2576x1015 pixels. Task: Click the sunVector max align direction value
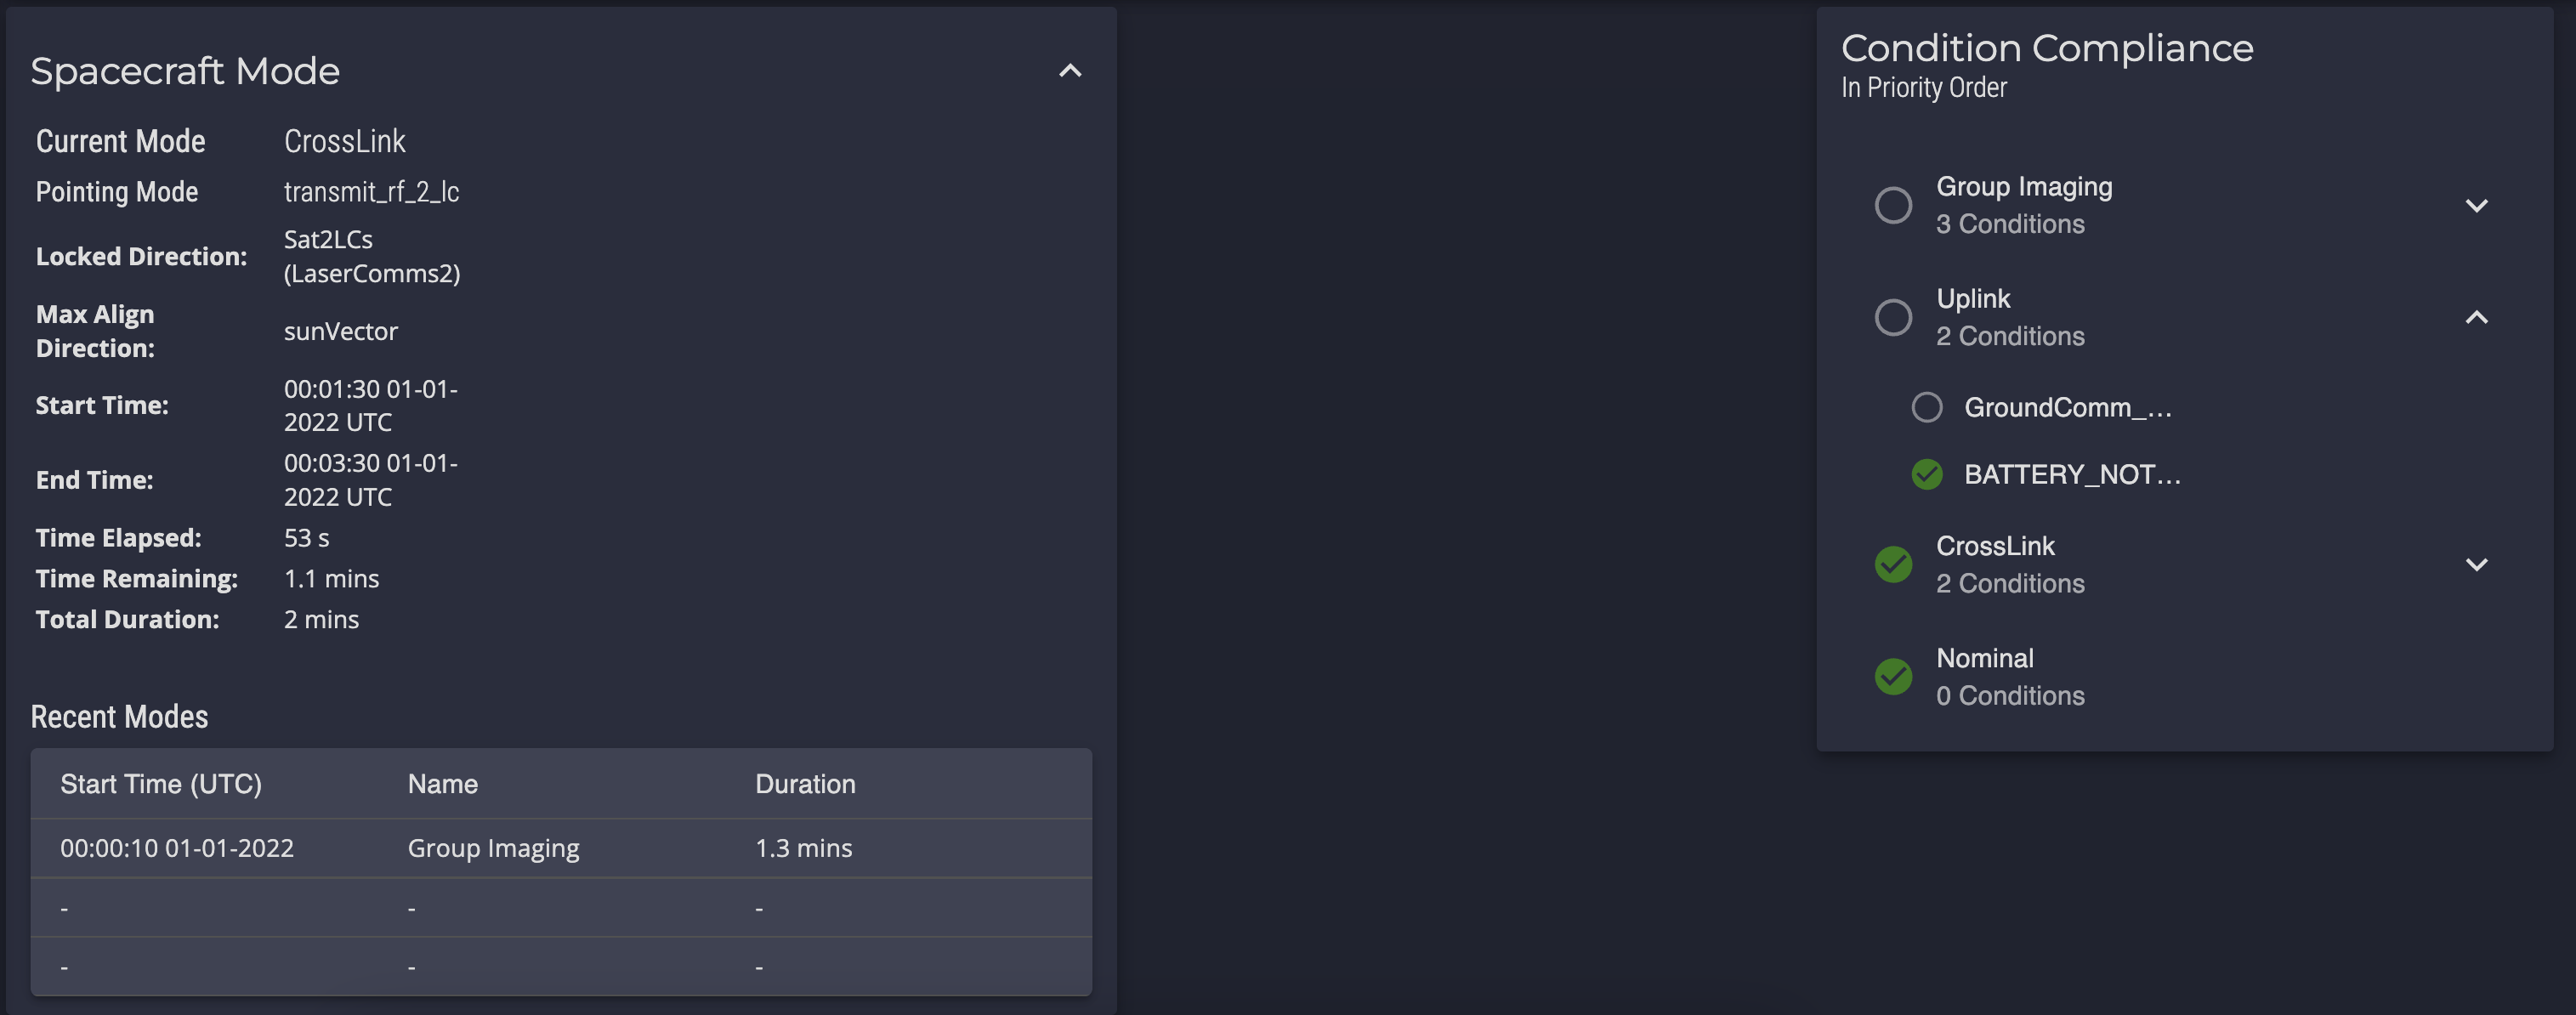(x=340, y=330)
